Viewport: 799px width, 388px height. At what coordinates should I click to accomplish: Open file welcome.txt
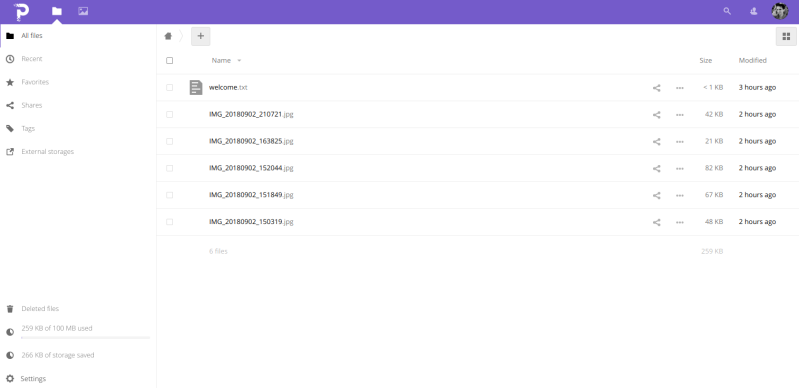click(x=228, y=87)
